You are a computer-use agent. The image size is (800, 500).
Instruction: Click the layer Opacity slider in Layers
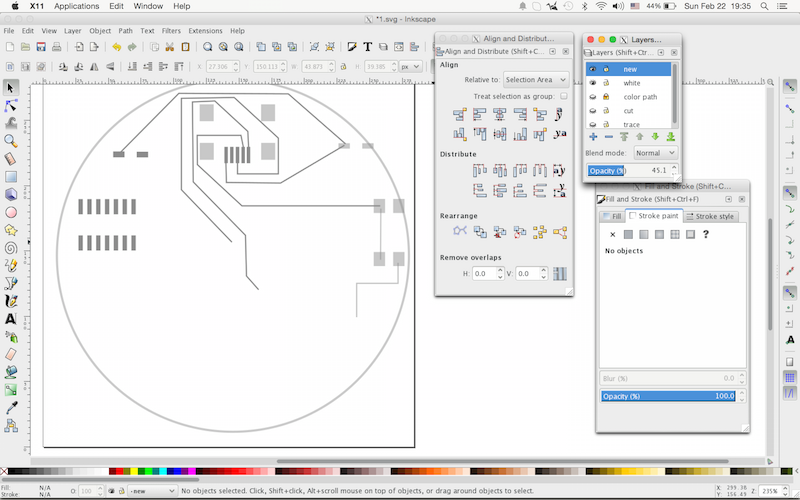pyautogui.click(x=628, y=170)
